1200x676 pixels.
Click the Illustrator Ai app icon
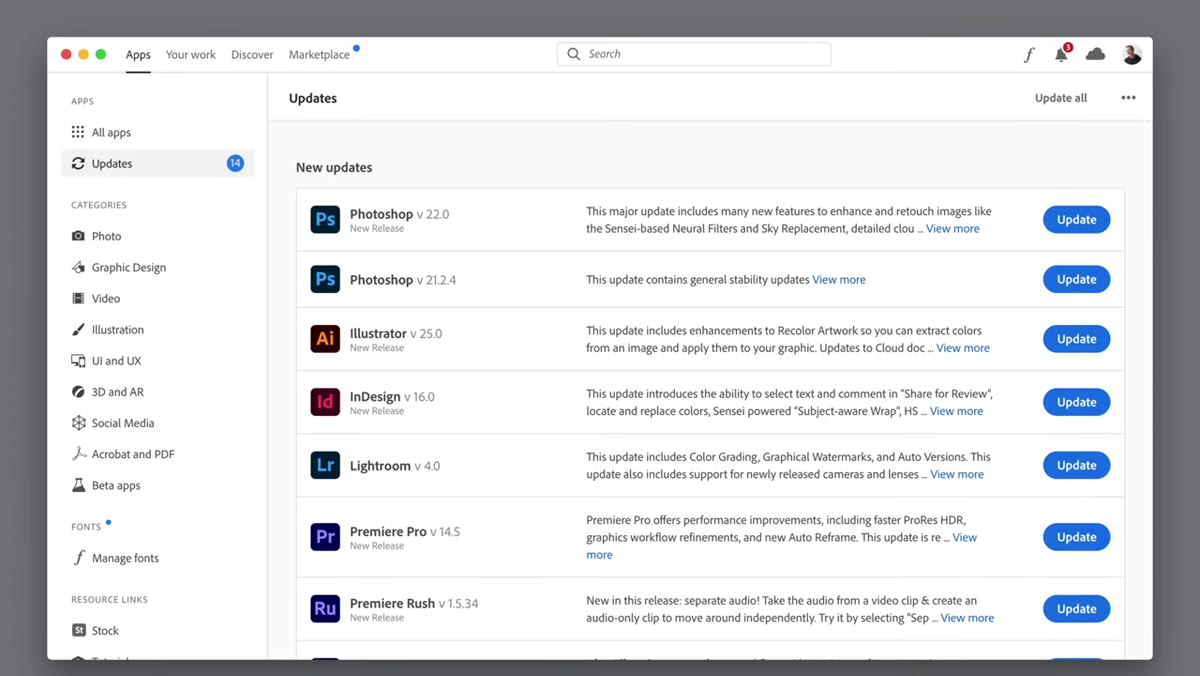pos(325,339)
